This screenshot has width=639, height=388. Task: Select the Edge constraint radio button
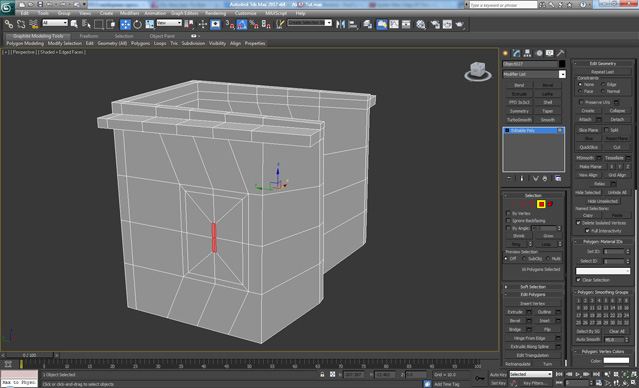coord(603,84)
